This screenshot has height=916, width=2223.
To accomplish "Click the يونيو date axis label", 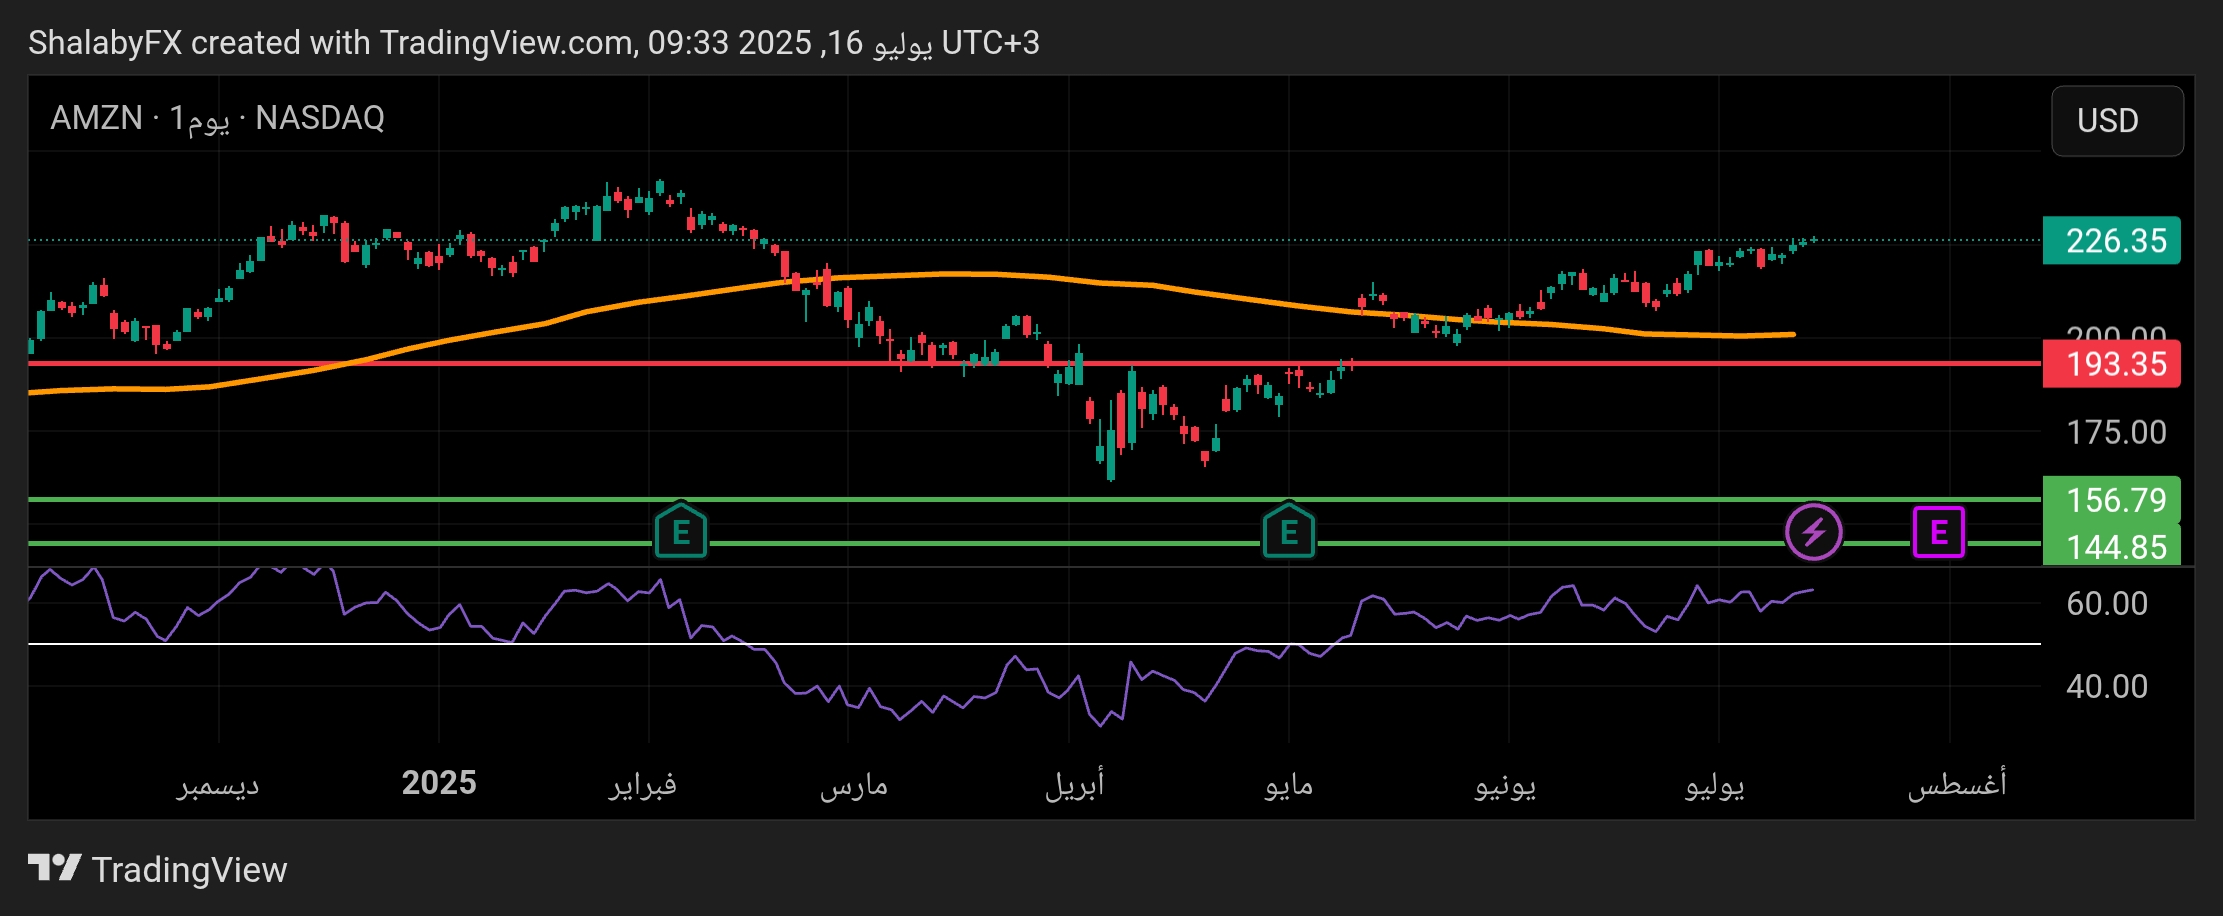I will [1505, 785].
